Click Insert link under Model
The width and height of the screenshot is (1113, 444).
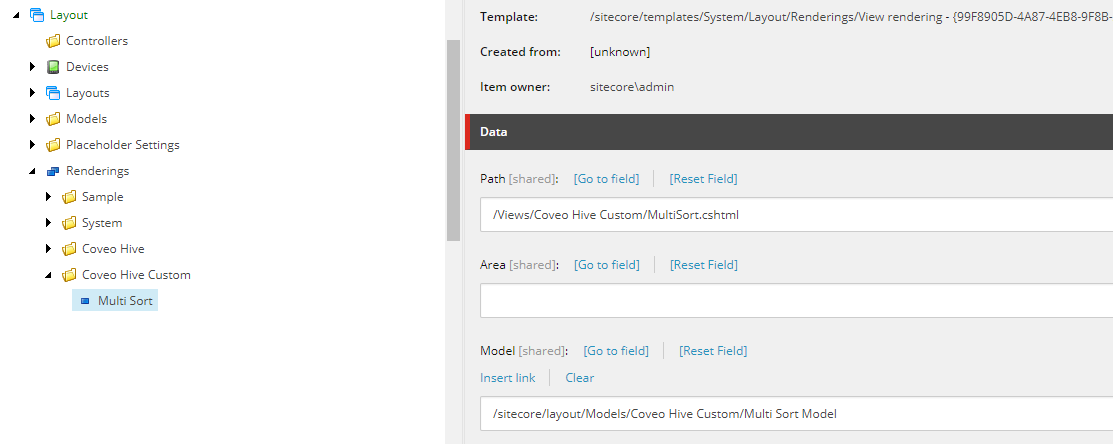point(508,378)
